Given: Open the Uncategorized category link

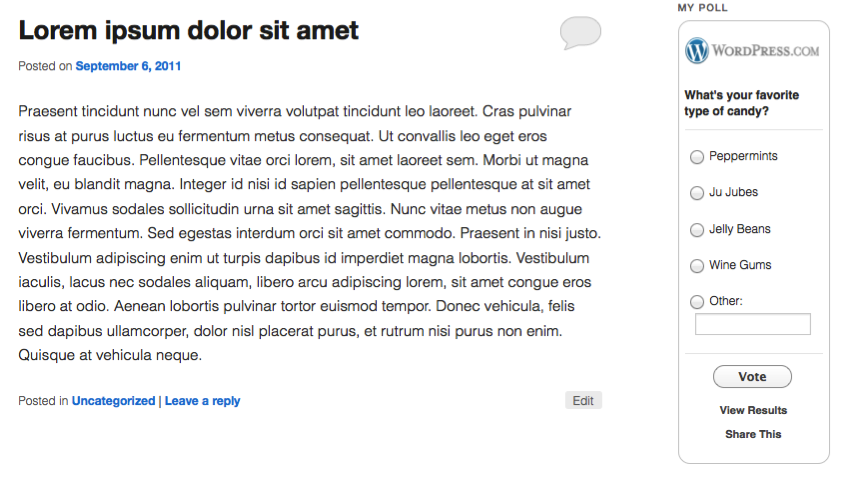Looking at the screenshot, I should [x=113, y=401].
